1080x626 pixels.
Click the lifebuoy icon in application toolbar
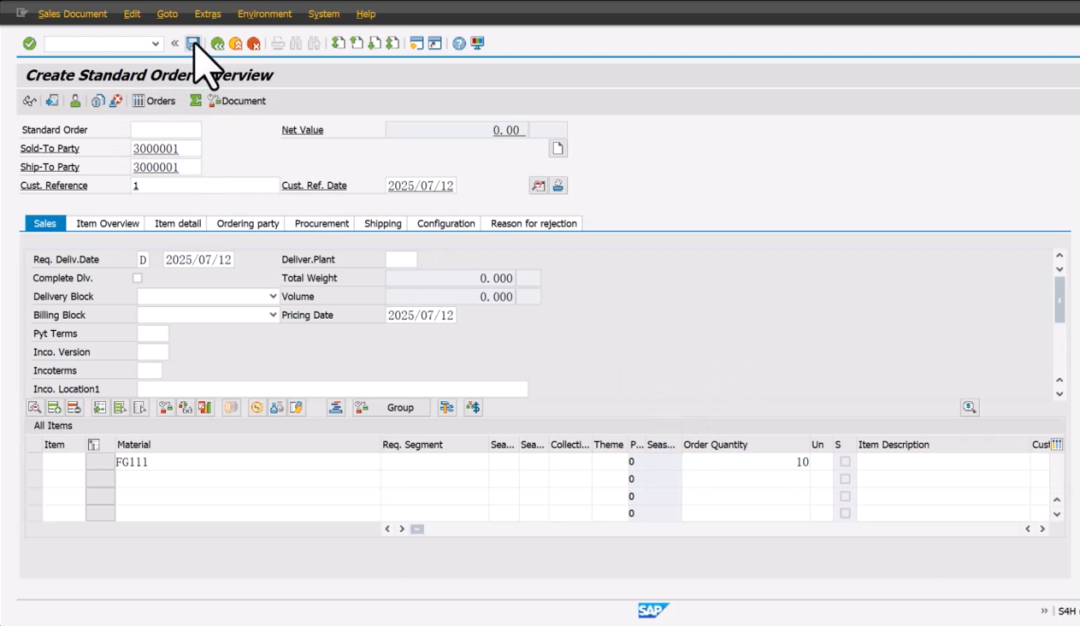[116, 101]
